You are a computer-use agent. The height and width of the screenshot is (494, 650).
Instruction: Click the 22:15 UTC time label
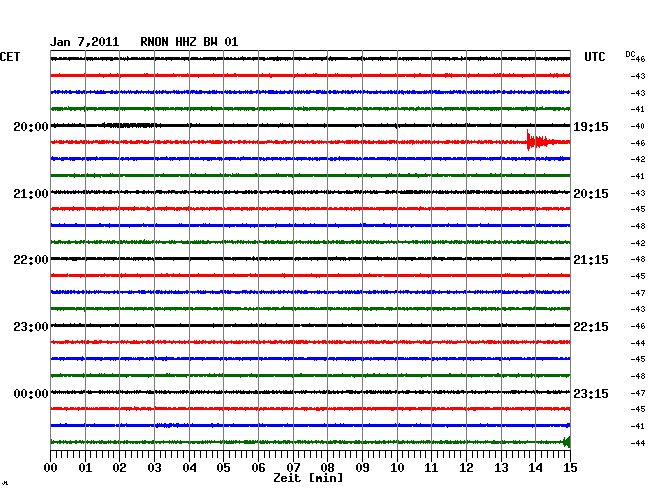click(x=591, y=327)
